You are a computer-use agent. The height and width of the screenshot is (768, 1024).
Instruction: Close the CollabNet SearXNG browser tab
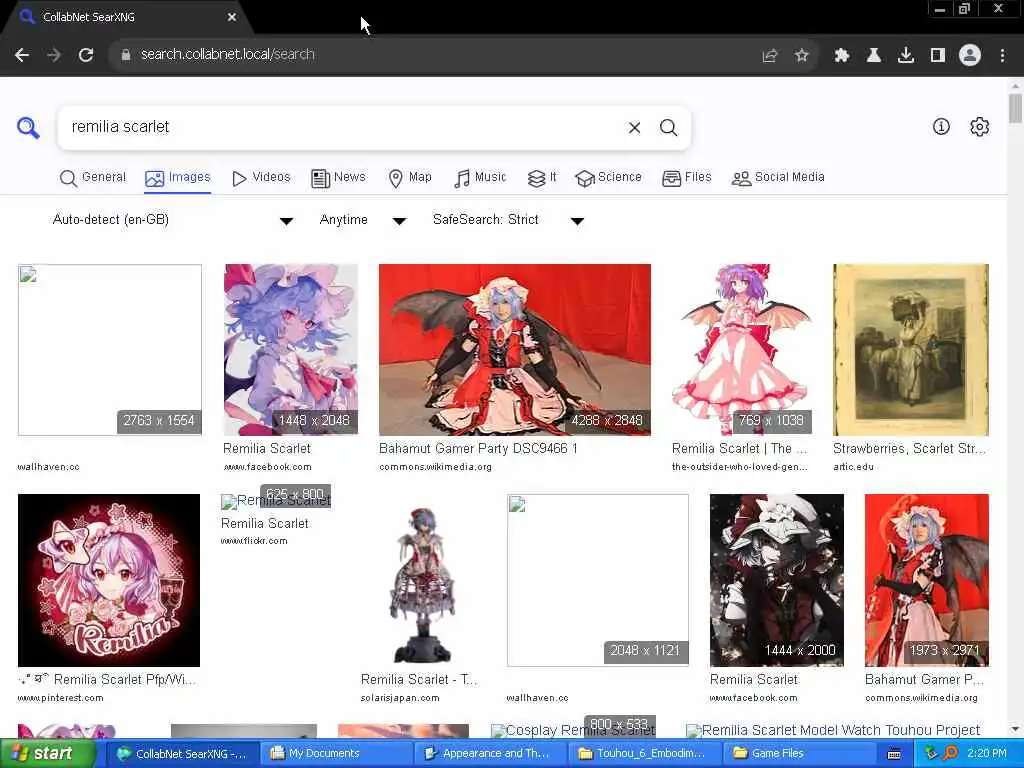click(232, 17)
